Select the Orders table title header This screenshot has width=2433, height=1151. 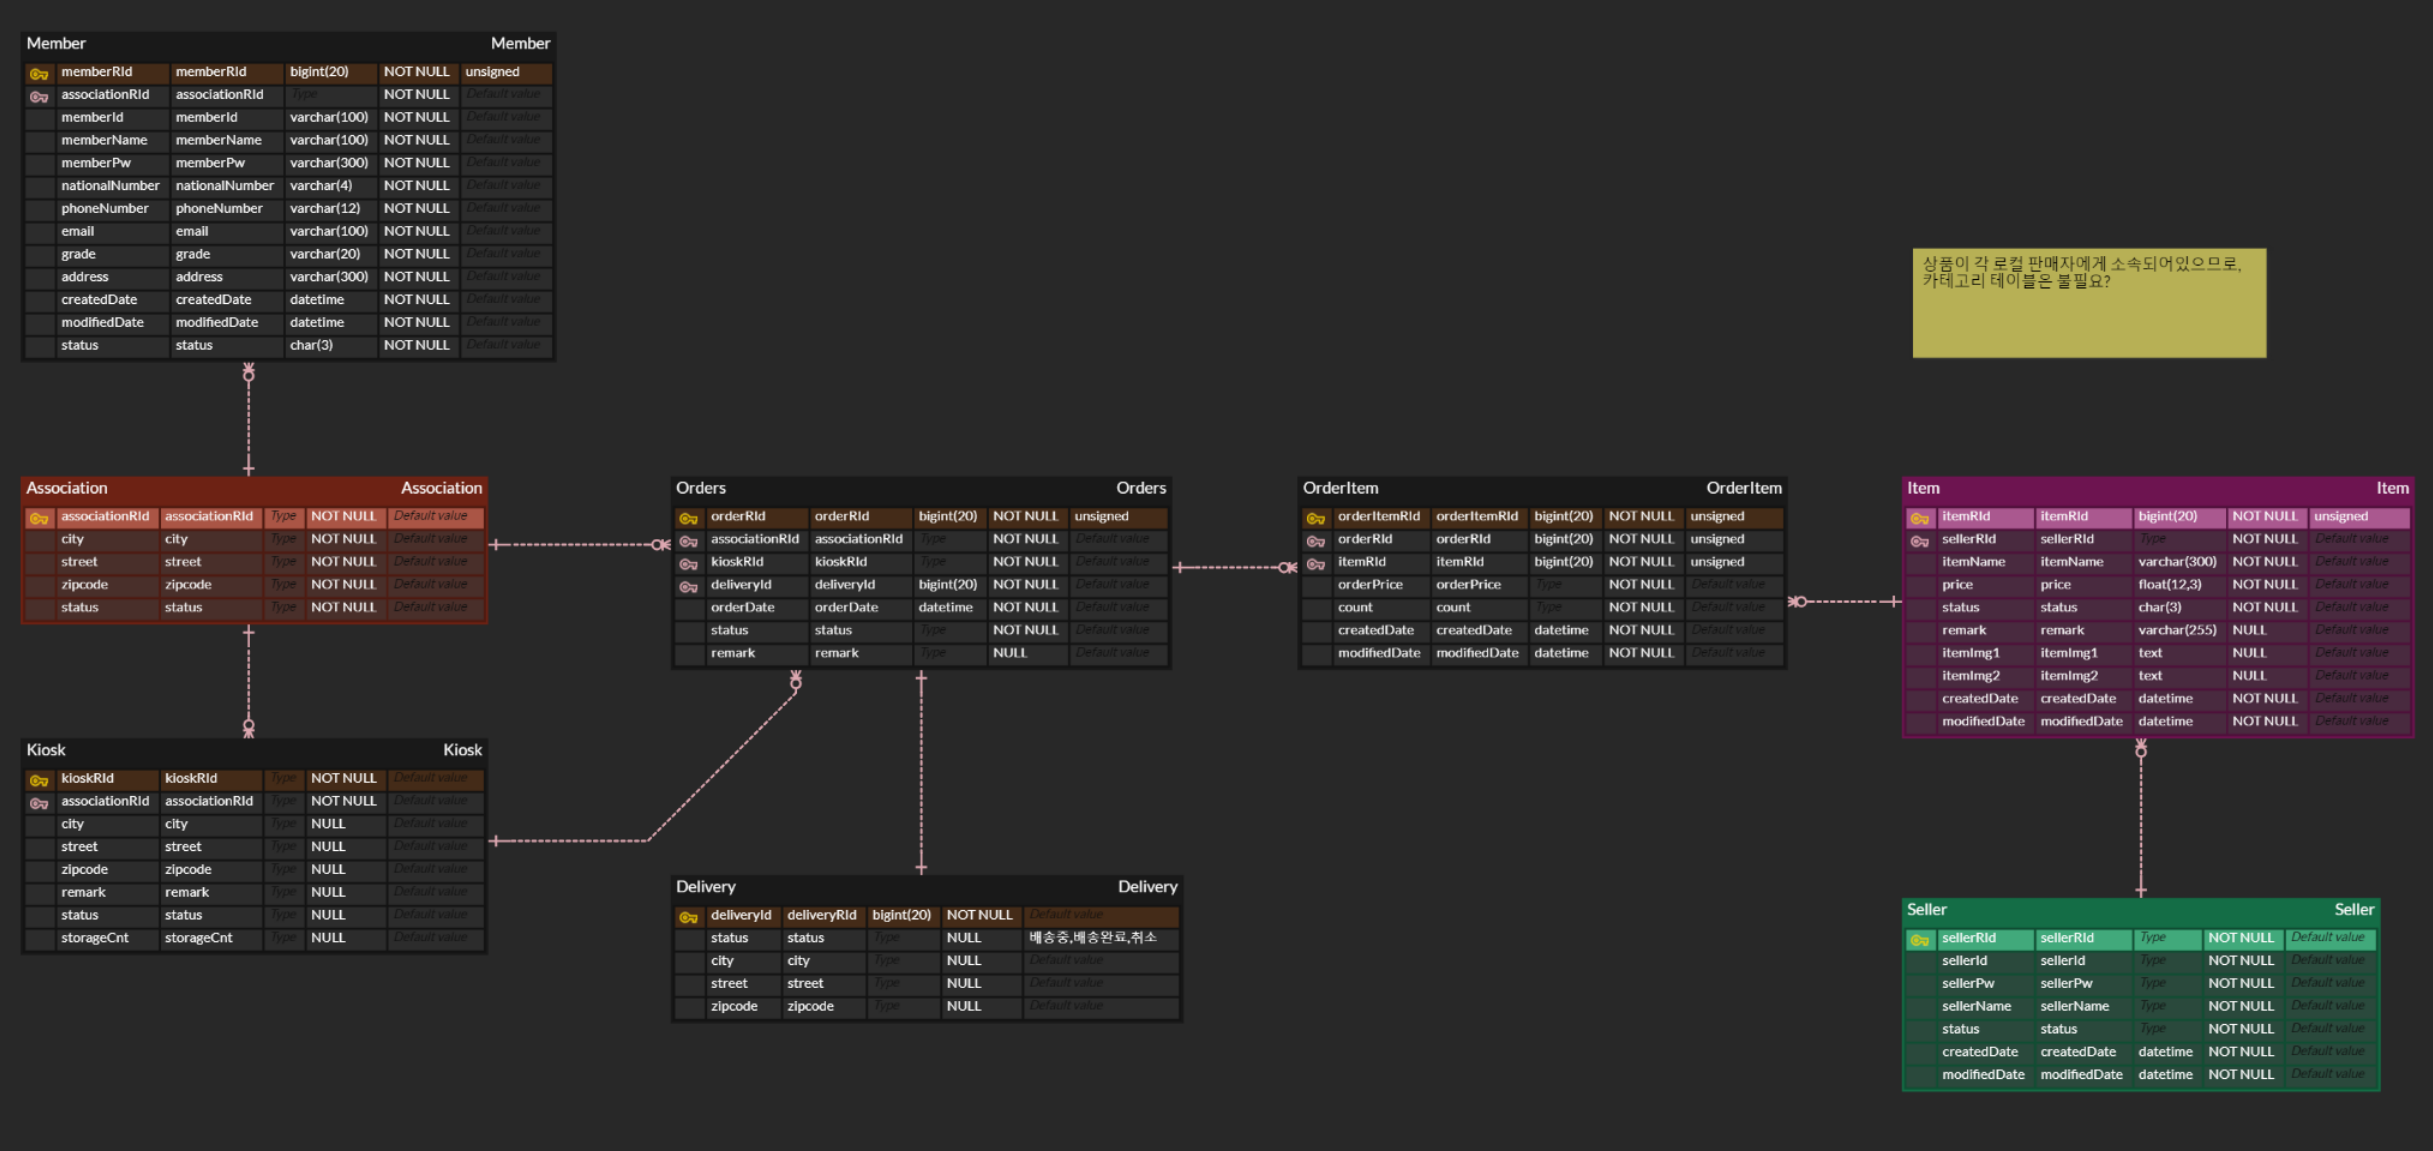[x=920, y=488]
